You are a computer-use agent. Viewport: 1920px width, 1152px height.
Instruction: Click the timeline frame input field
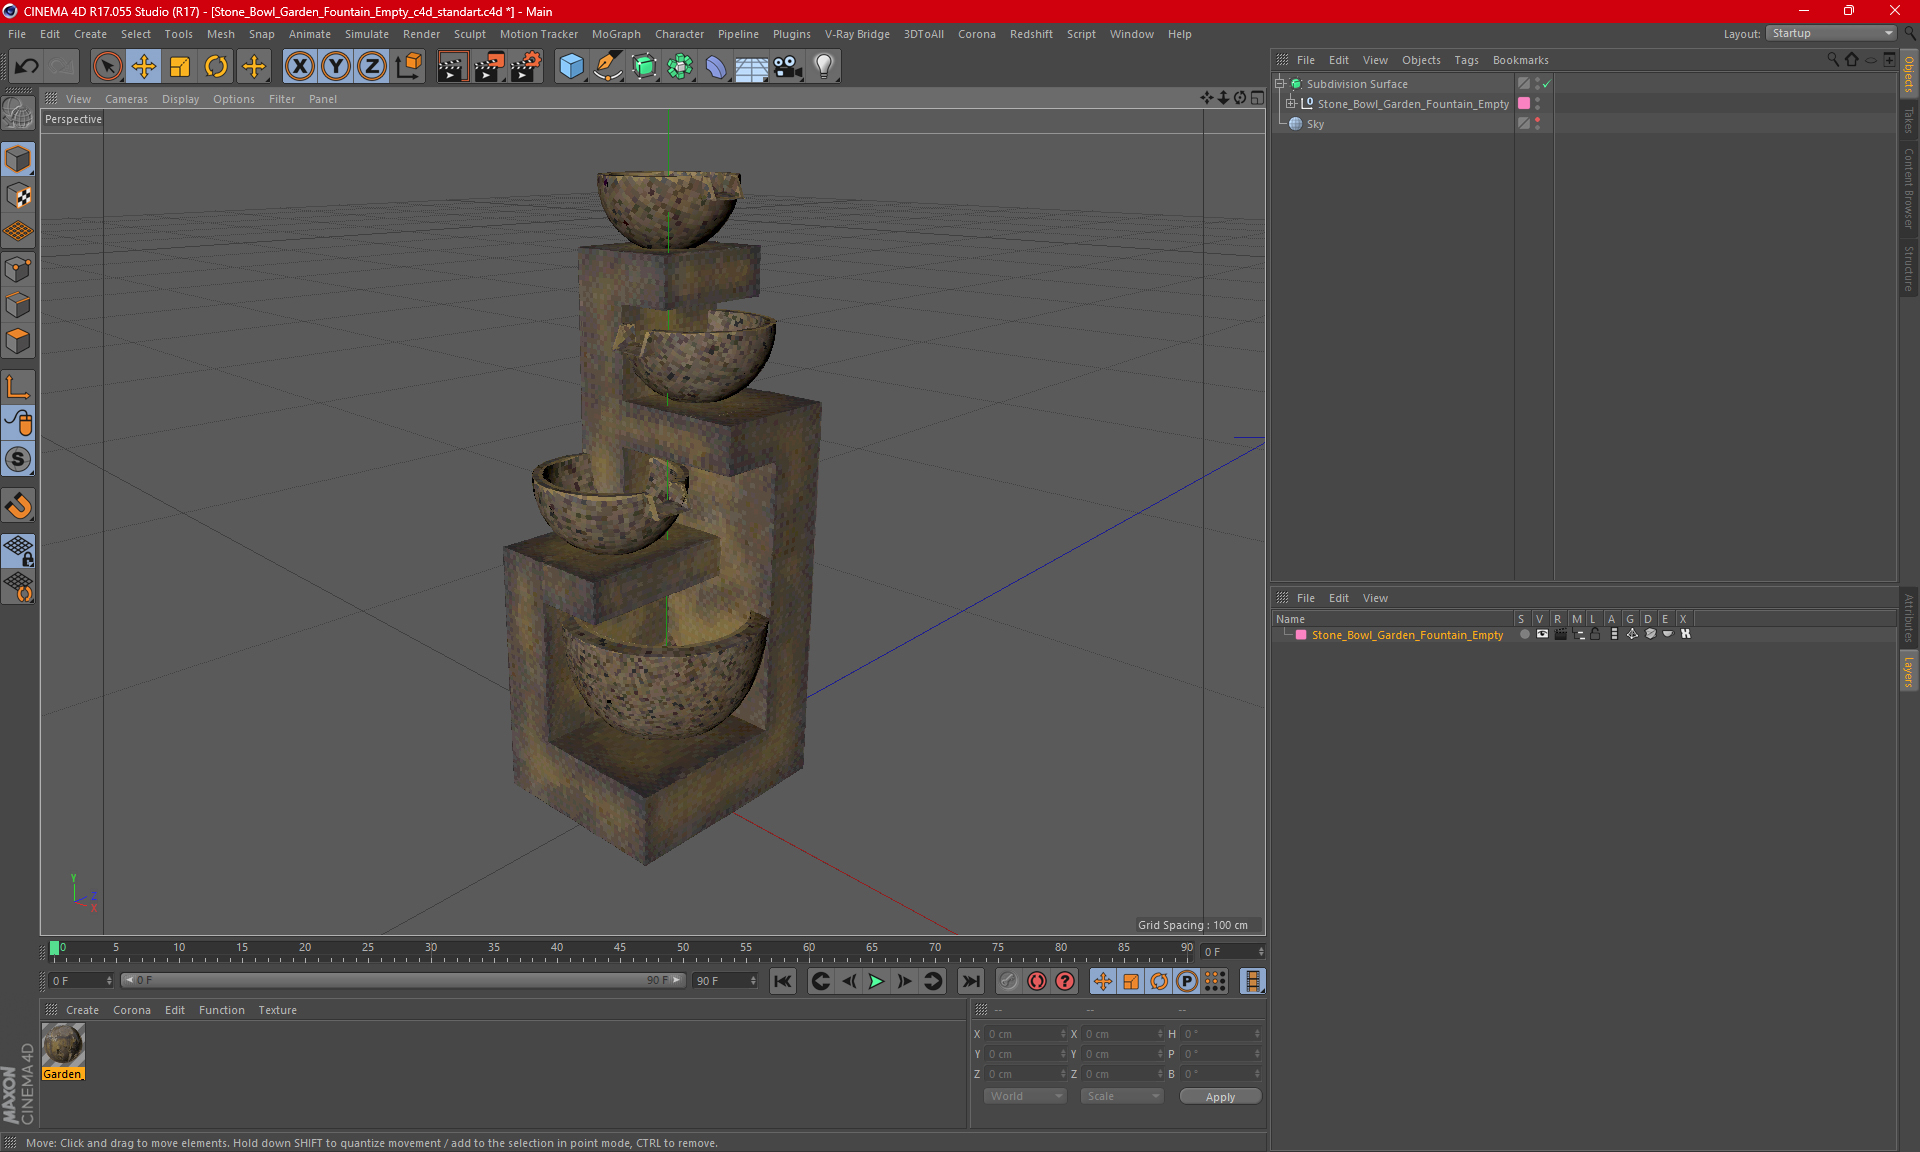pyautogui.click(x=77, y=979)
